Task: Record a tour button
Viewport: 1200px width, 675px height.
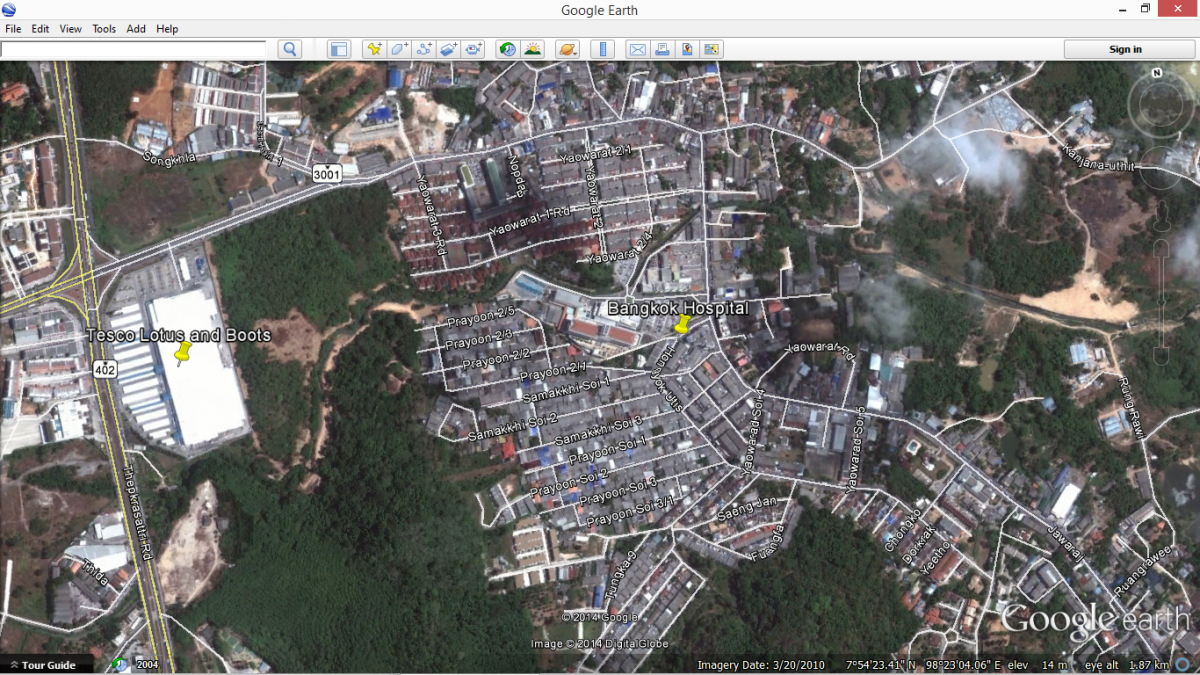Action: coord(474,49)
